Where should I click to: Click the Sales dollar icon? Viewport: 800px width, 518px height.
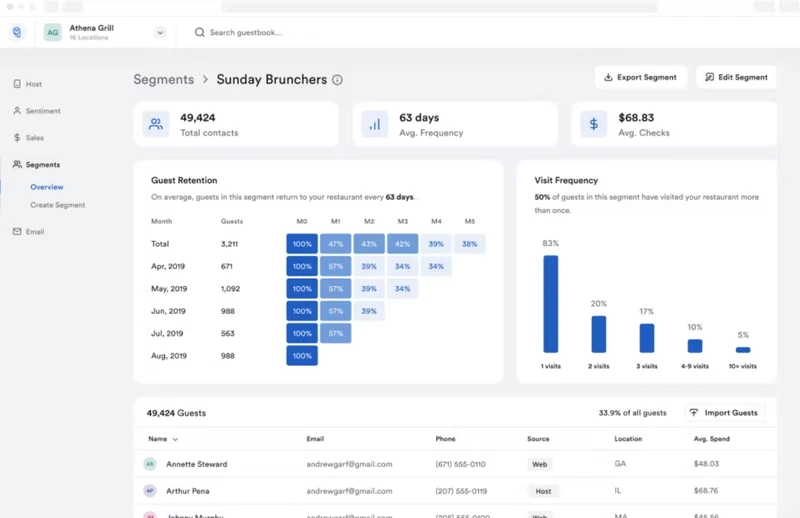17,138
